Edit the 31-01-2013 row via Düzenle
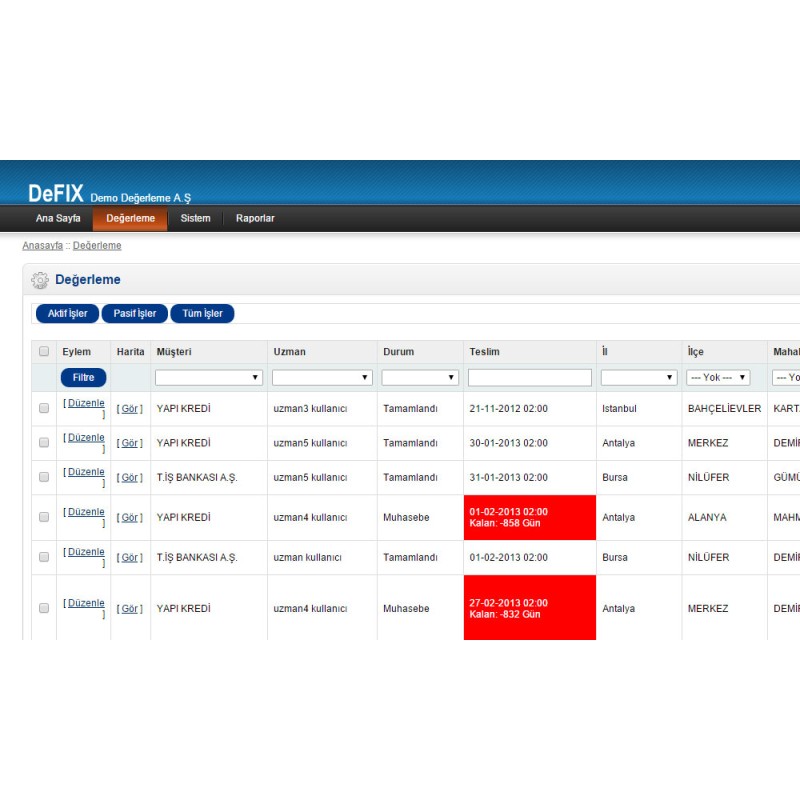The height and width of the screenshot is (800, 800). [x=86, y=472]
